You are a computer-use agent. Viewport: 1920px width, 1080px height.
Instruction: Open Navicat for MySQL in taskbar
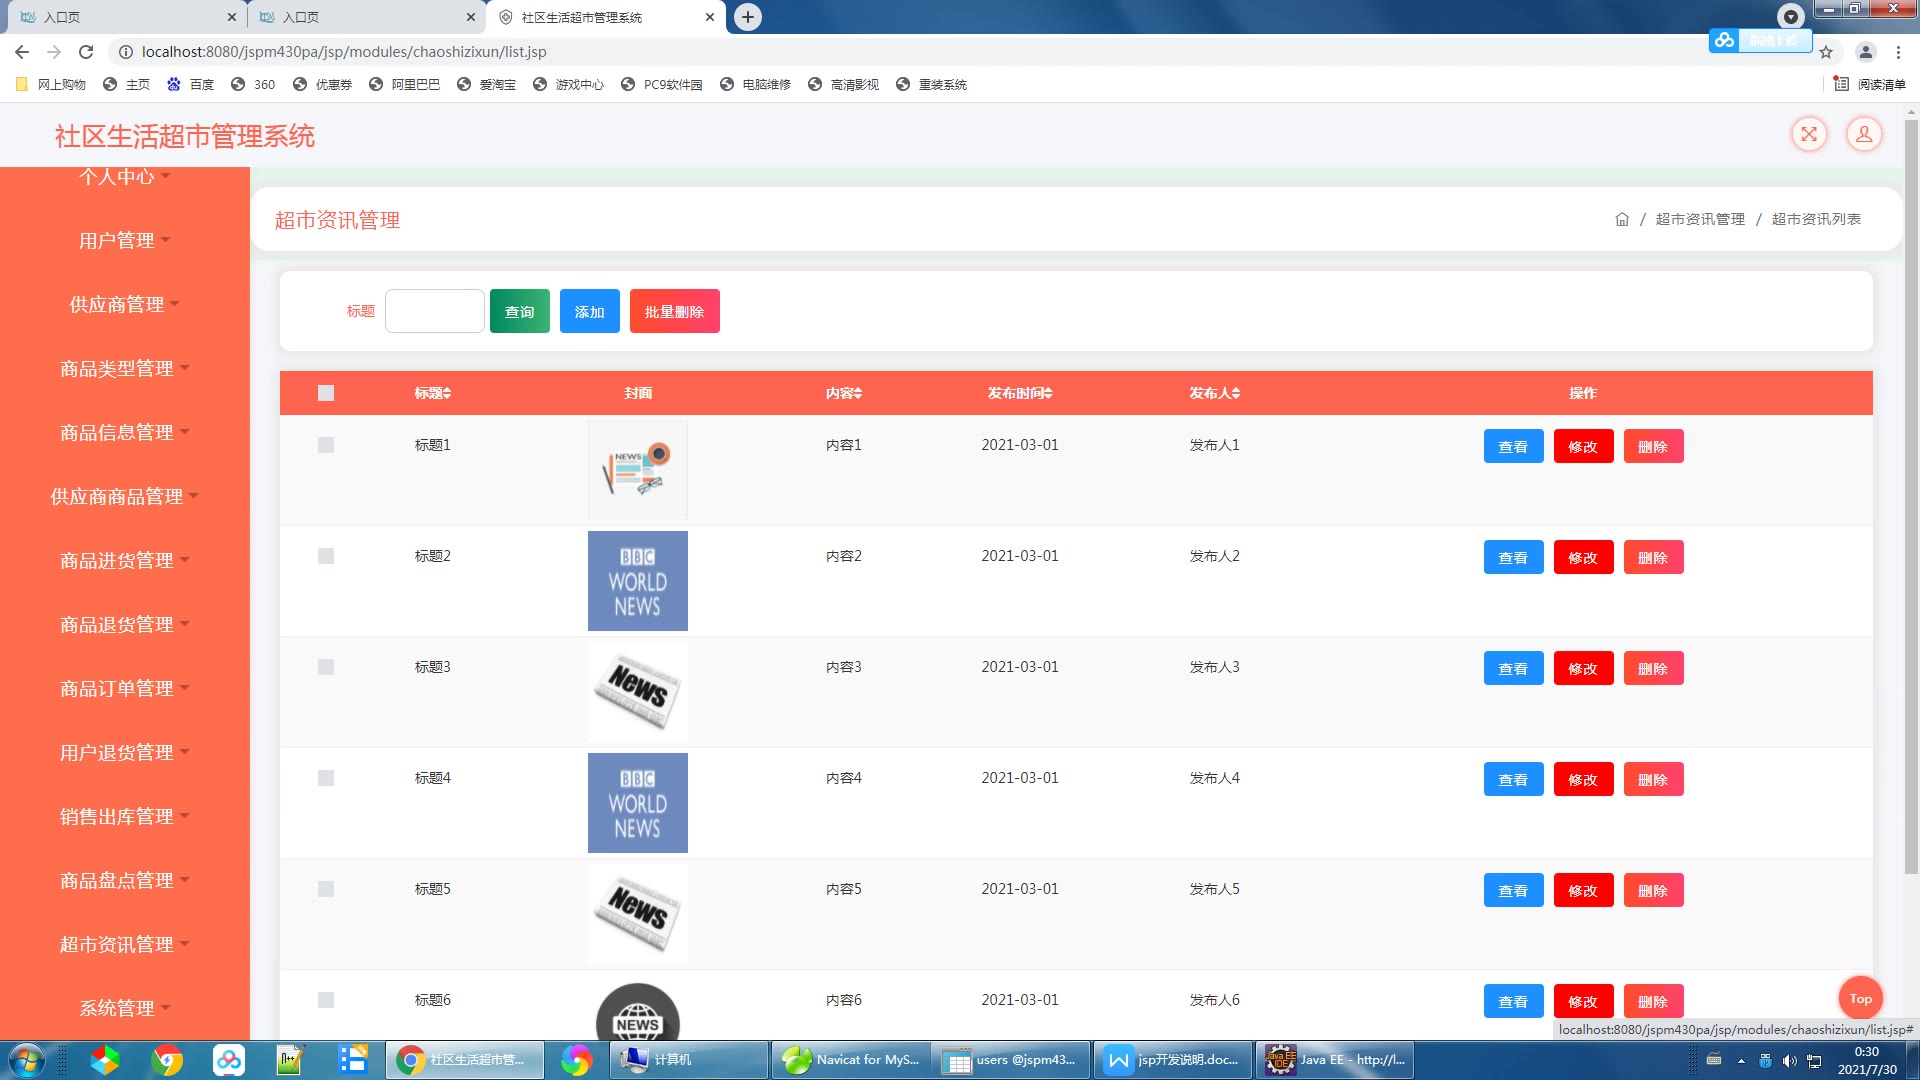[850, 1060]
